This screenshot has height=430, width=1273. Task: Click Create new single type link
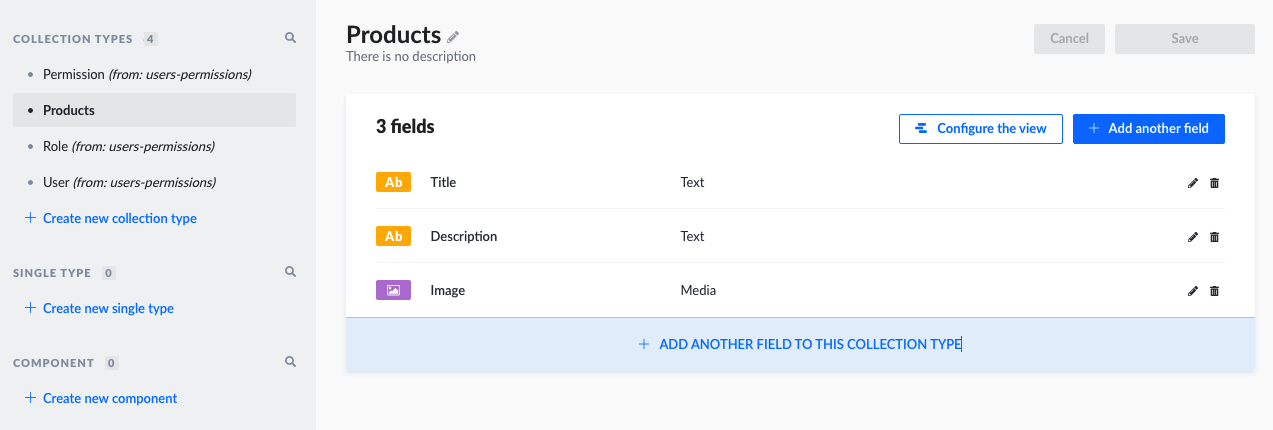point(108,308)
